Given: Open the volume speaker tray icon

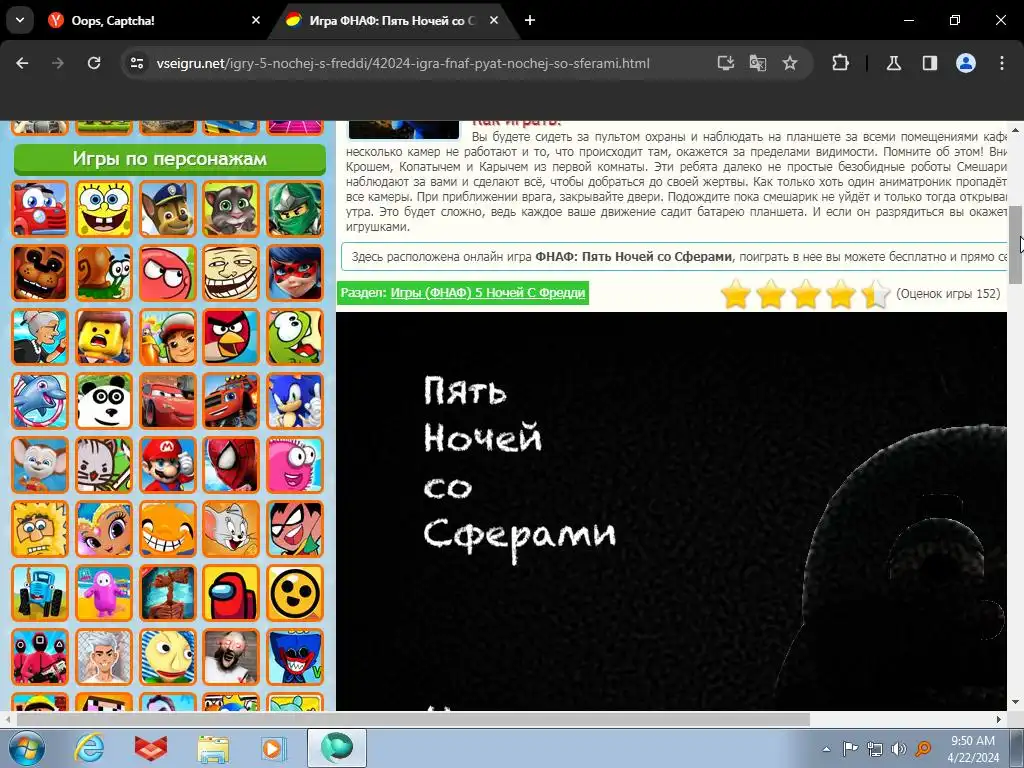Looking at the screenshot, I should click(899, 749).
